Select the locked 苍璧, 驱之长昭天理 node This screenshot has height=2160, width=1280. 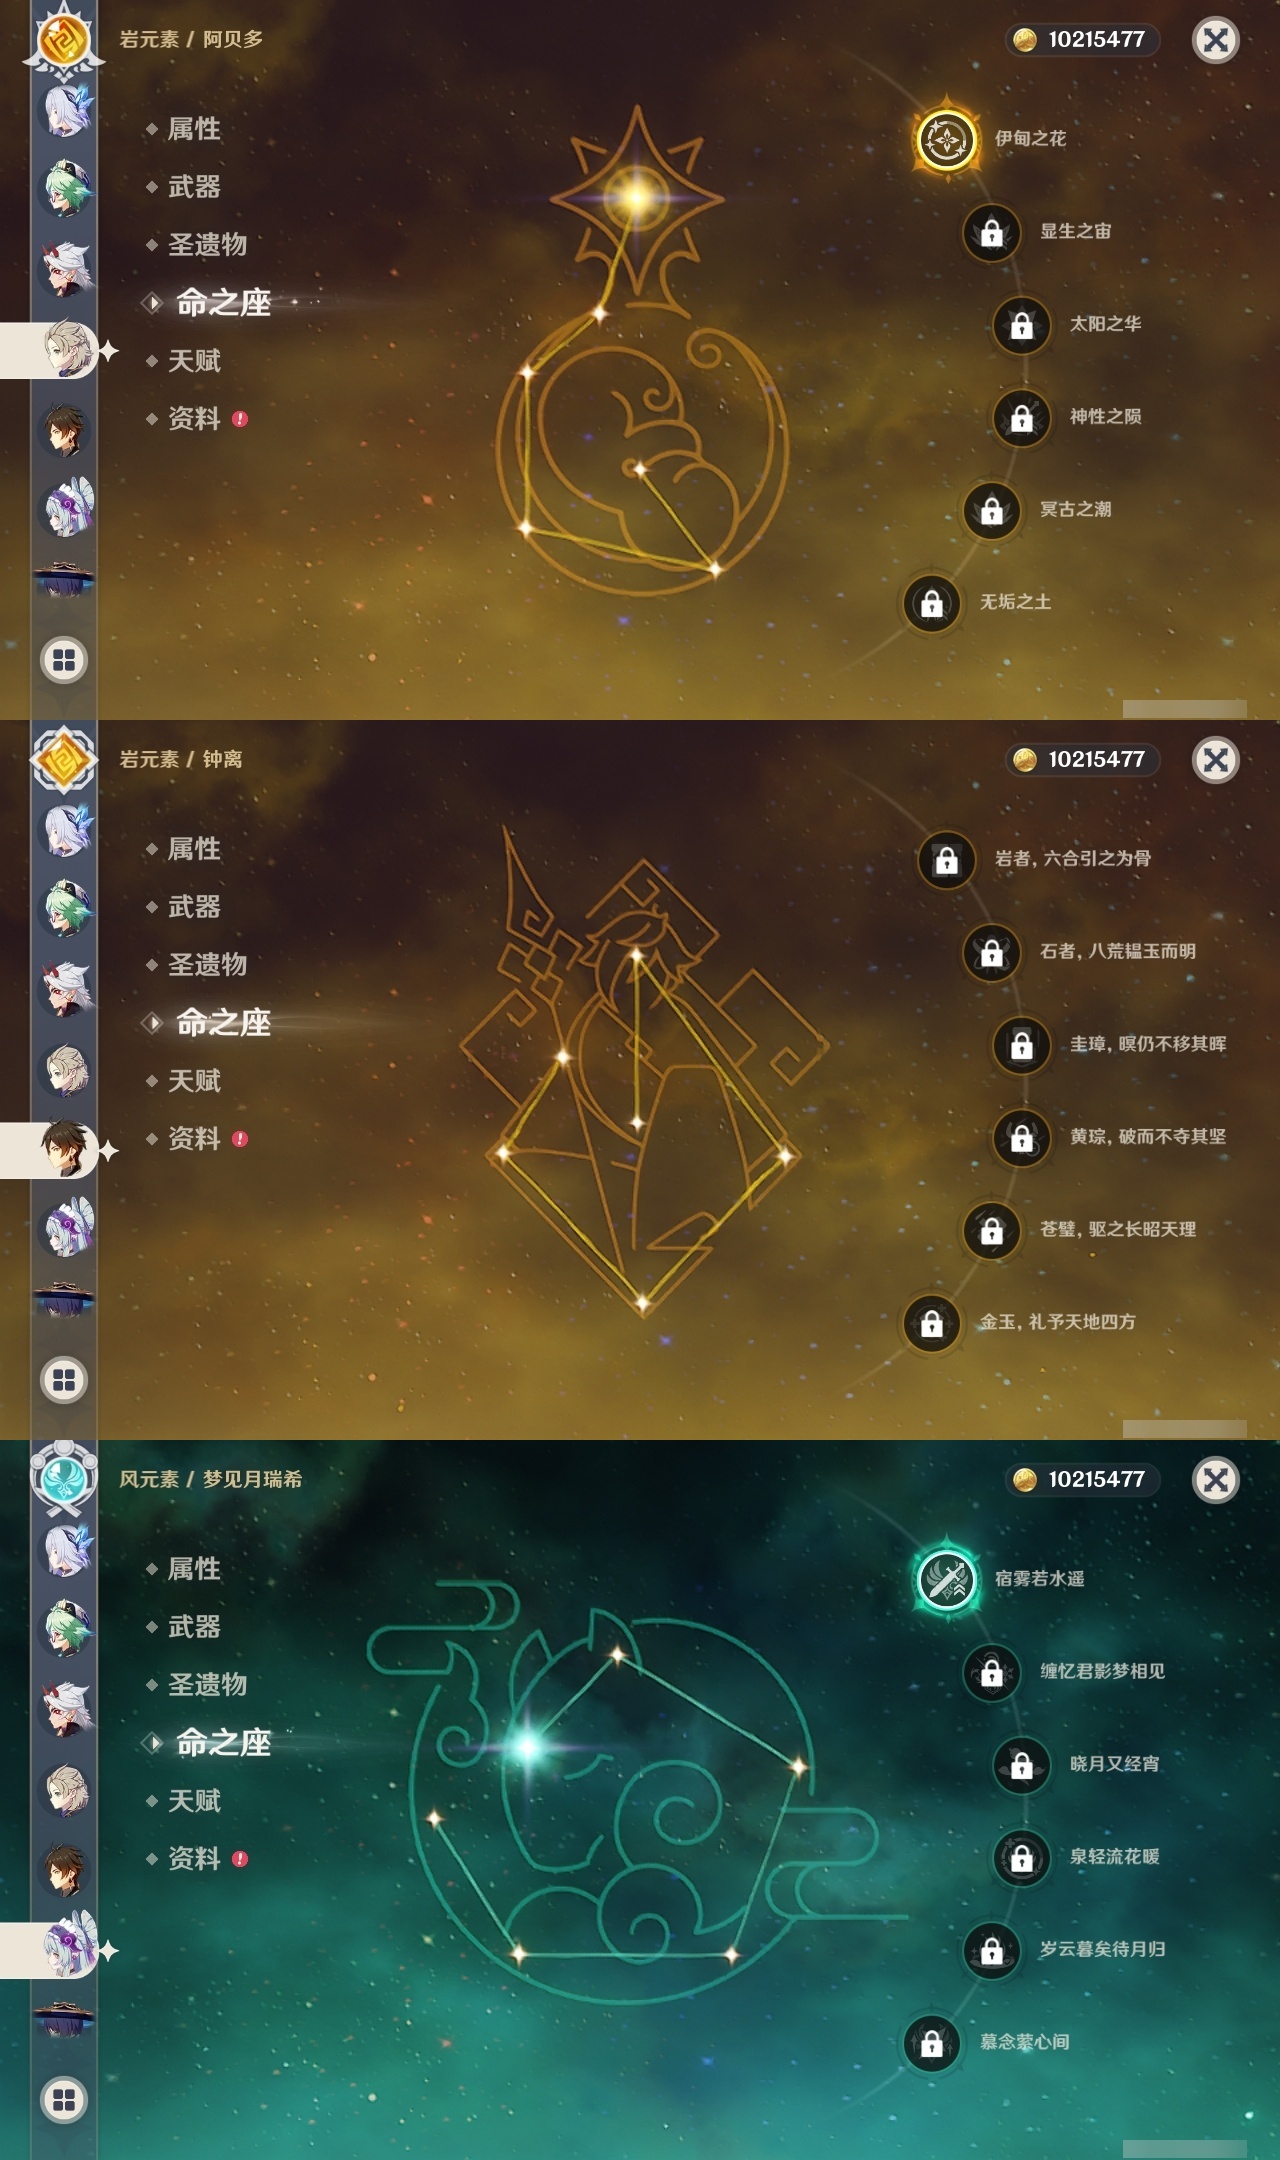coord(992,1230)
